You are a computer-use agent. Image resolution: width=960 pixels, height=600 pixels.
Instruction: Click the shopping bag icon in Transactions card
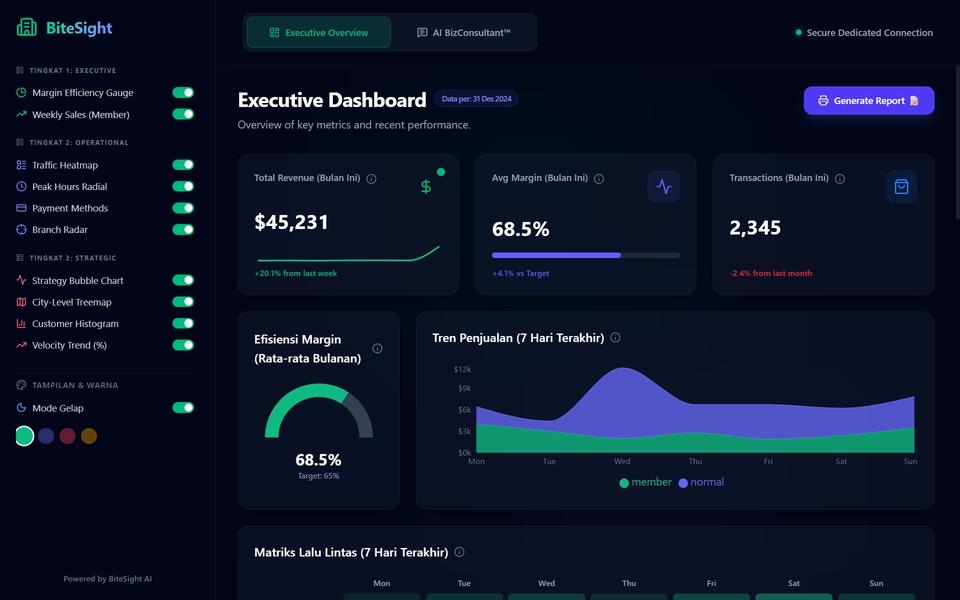click(901, 187)
